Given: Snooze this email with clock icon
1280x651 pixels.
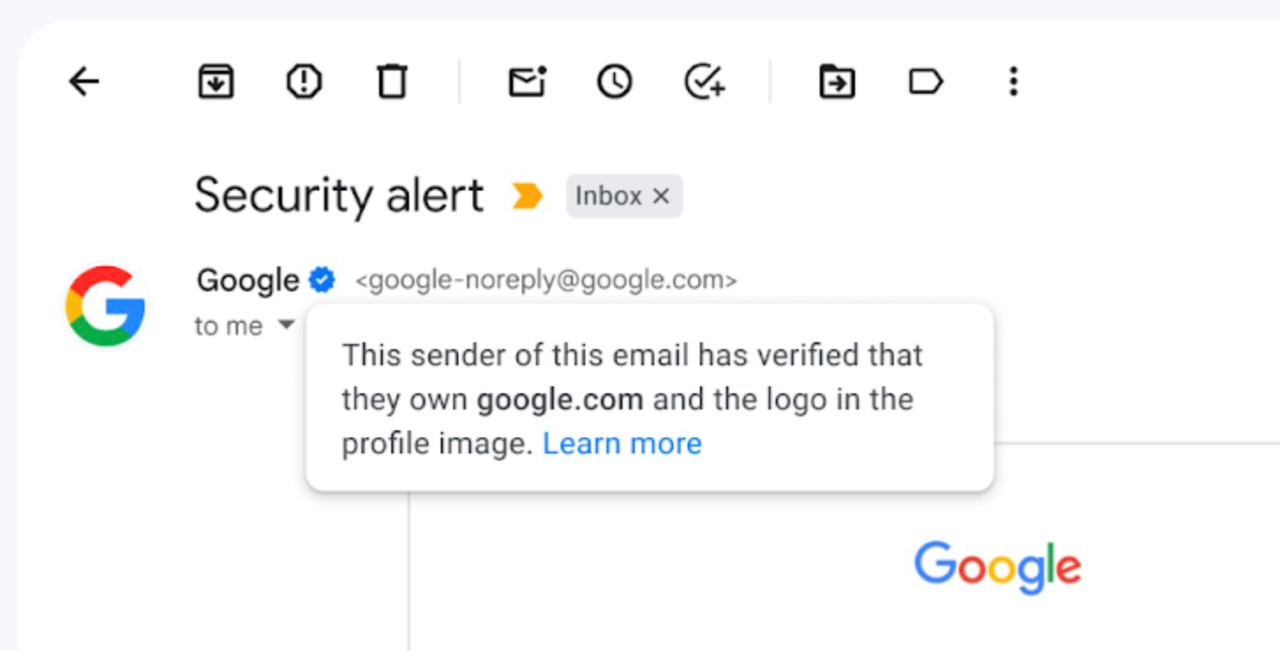Looking at the screenshot, I should click(x=615, y=82).
